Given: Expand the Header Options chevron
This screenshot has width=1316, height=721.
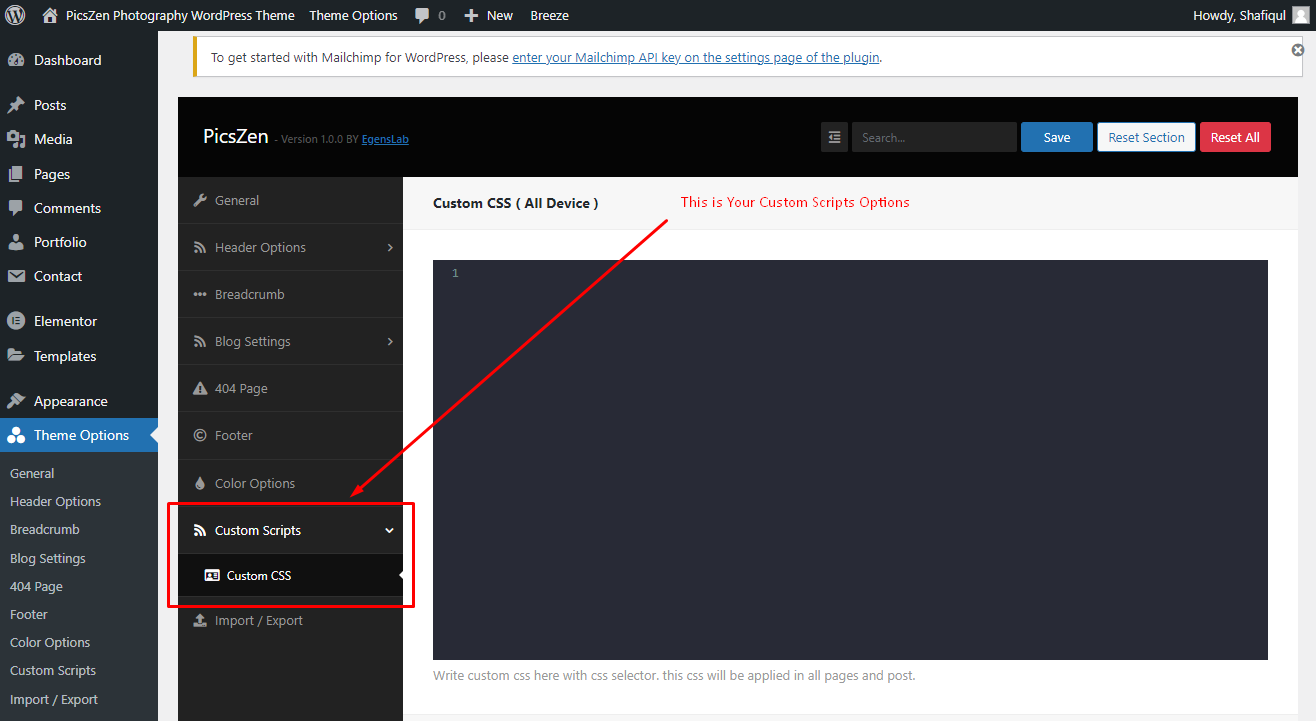Looking at the screenshot, I should pyautogui.click(x=390, y=247).
